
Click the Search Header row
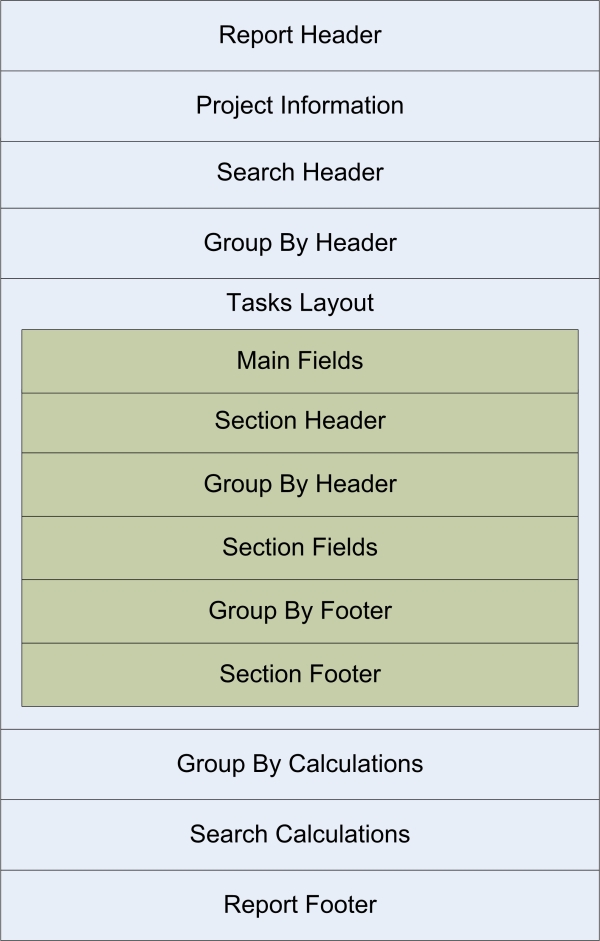coord(300,175)
